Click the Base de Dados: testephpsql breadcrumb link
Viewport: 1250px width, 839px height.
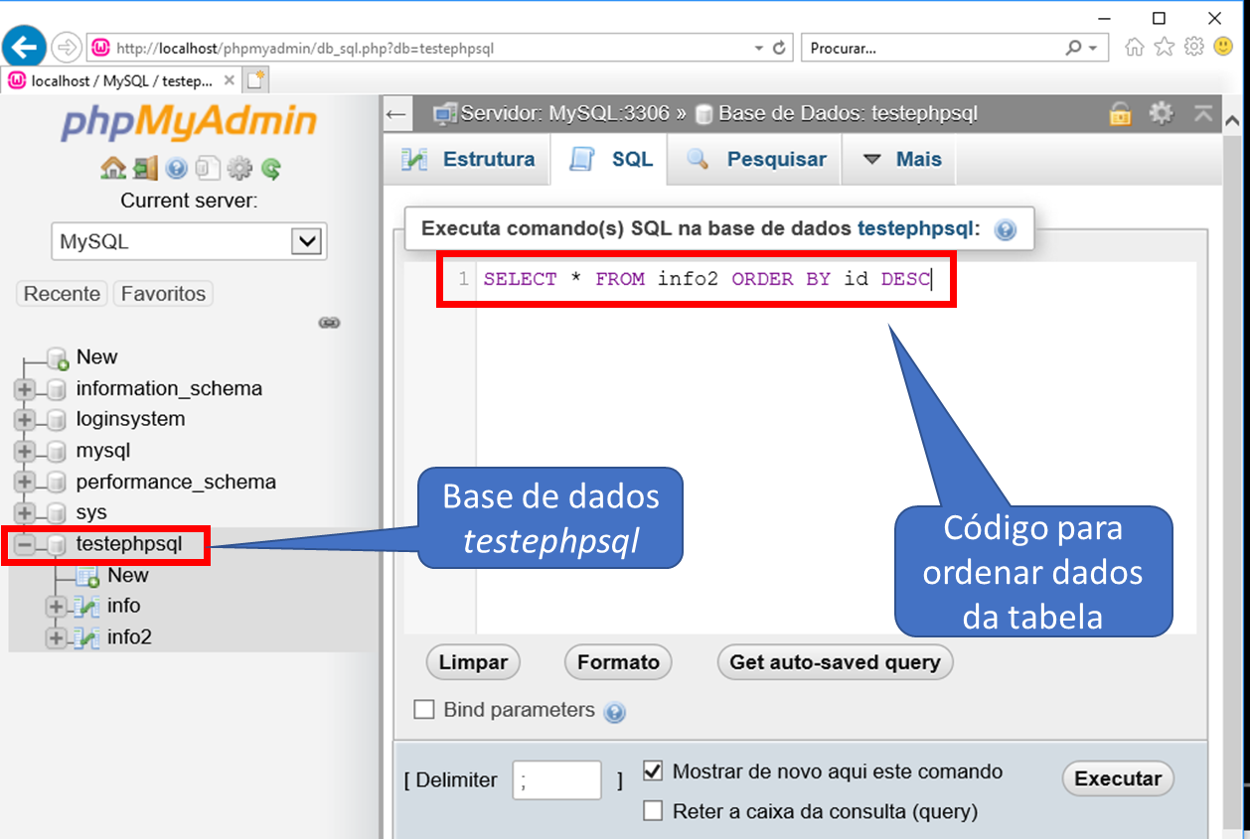coord(848,114)
